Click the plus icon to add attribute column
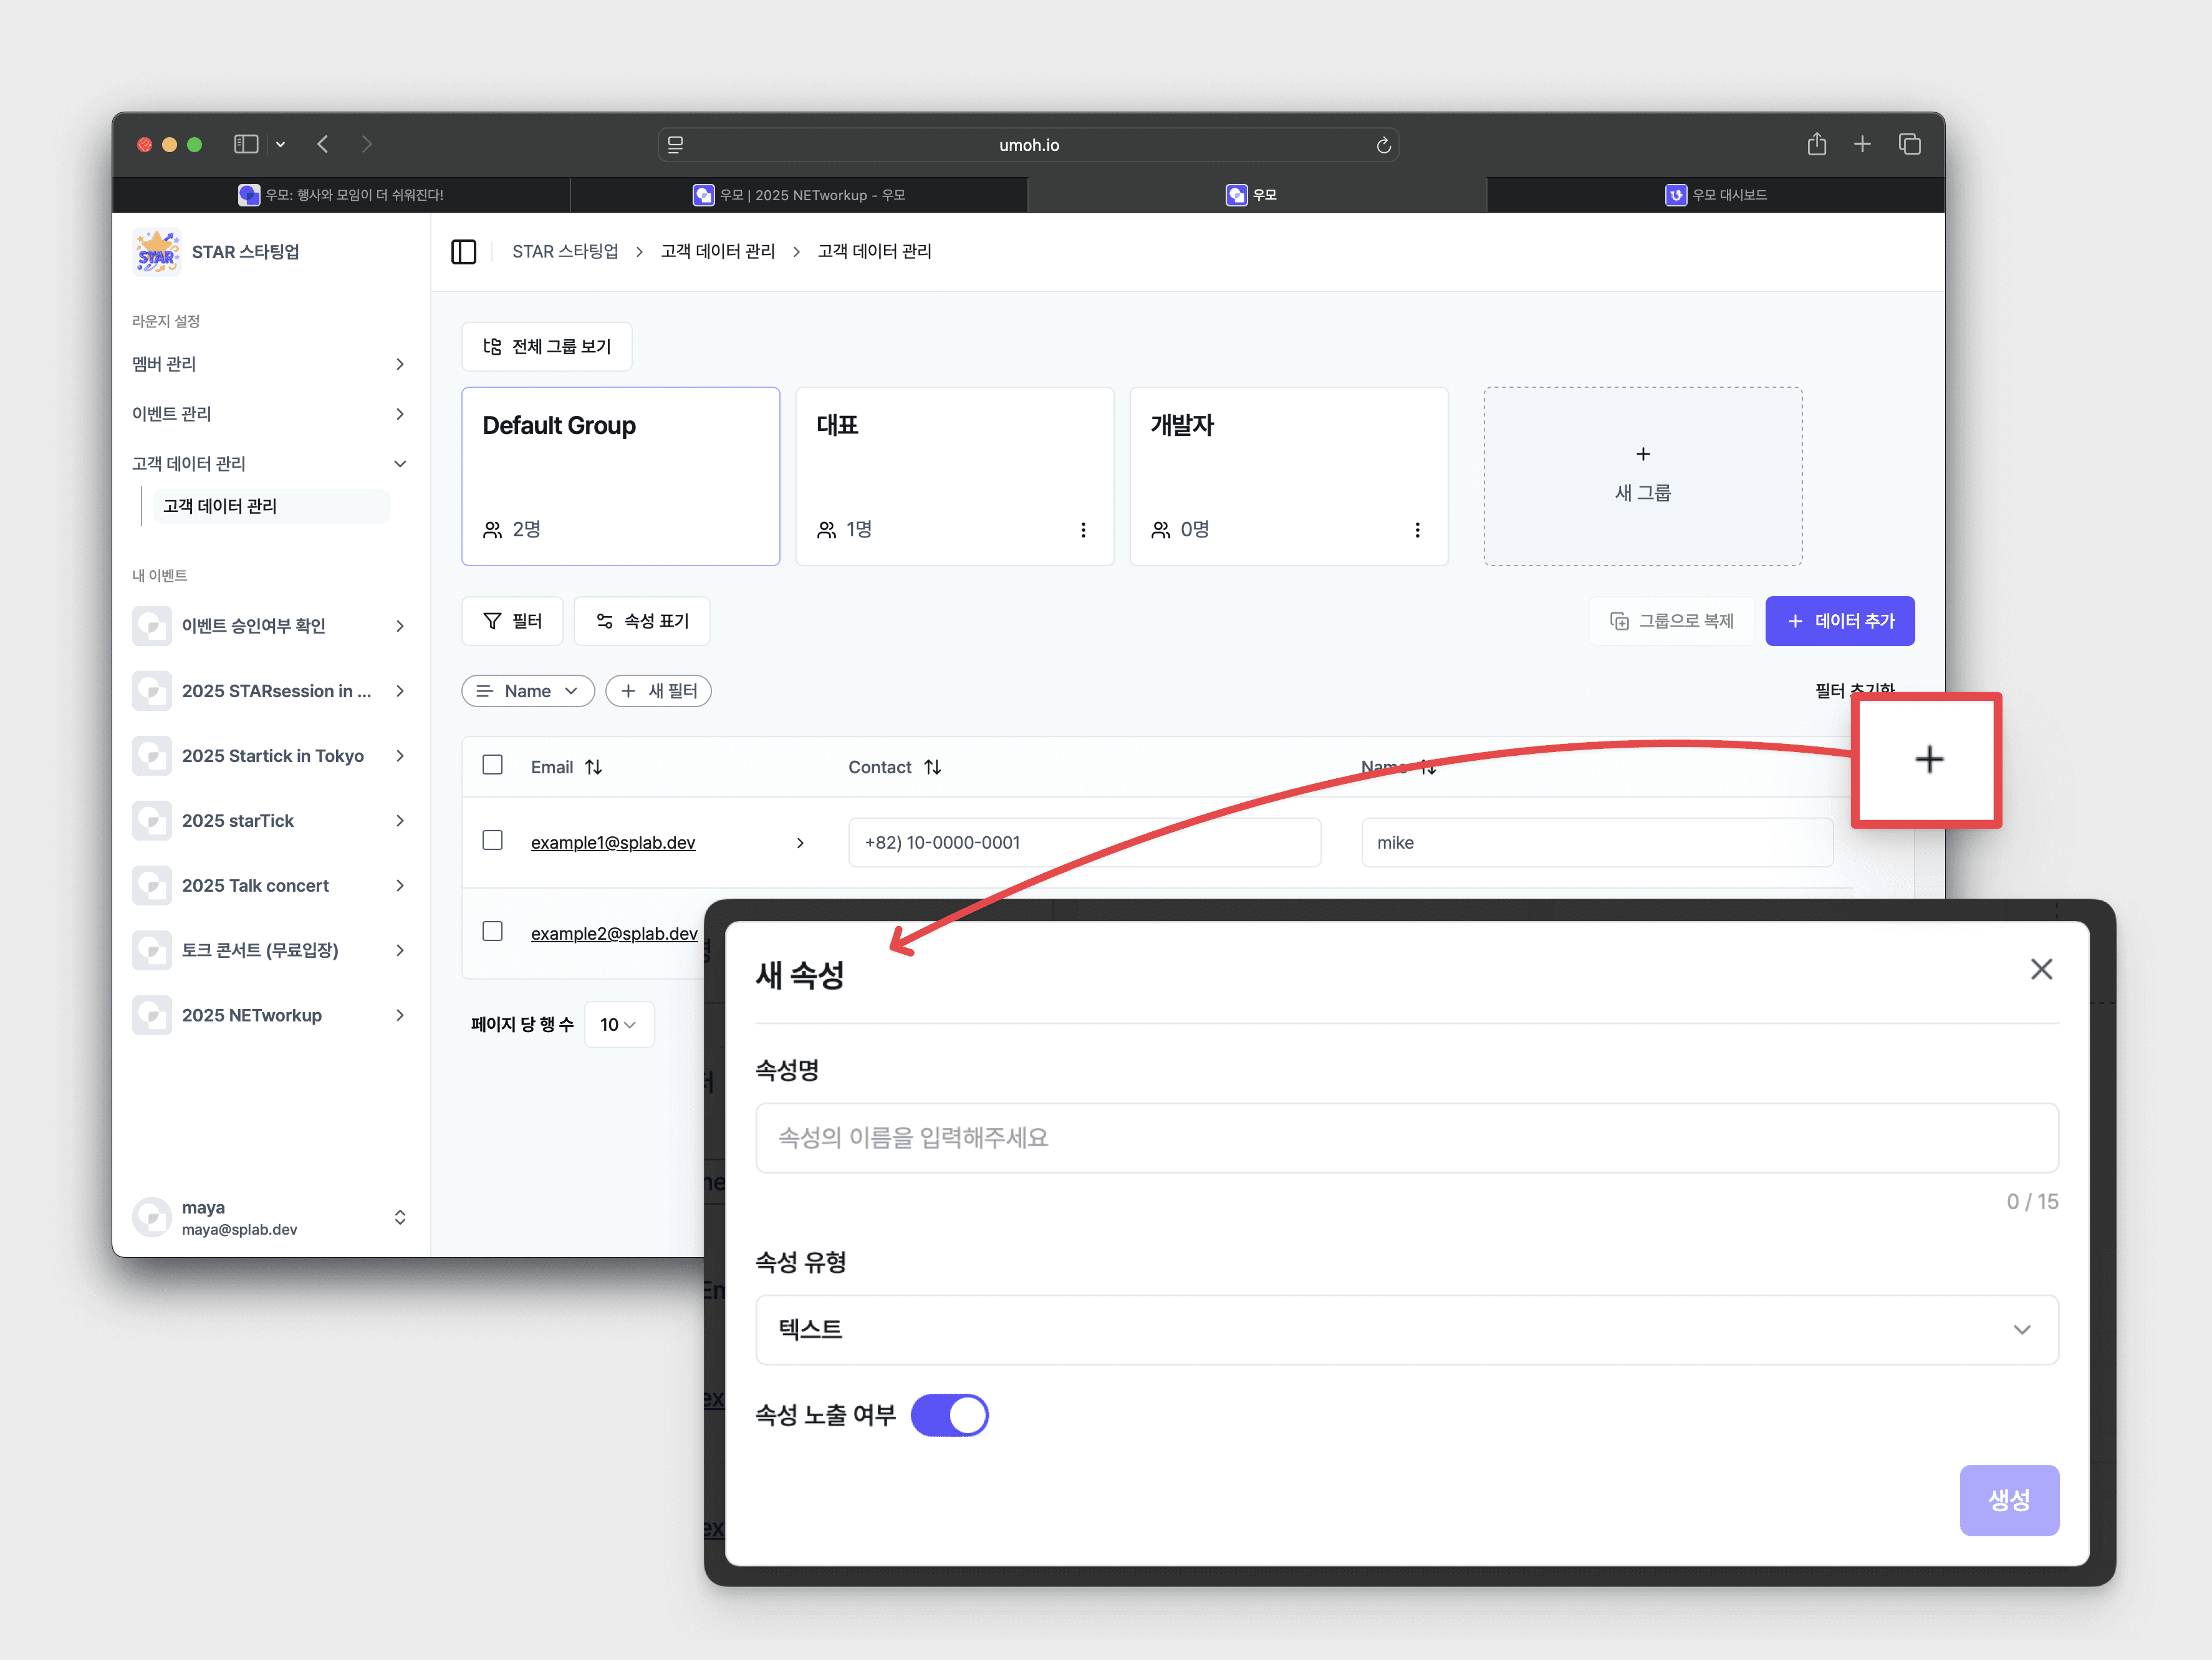Screen dimensions: 2212x1660 [x=1928, y=760]
